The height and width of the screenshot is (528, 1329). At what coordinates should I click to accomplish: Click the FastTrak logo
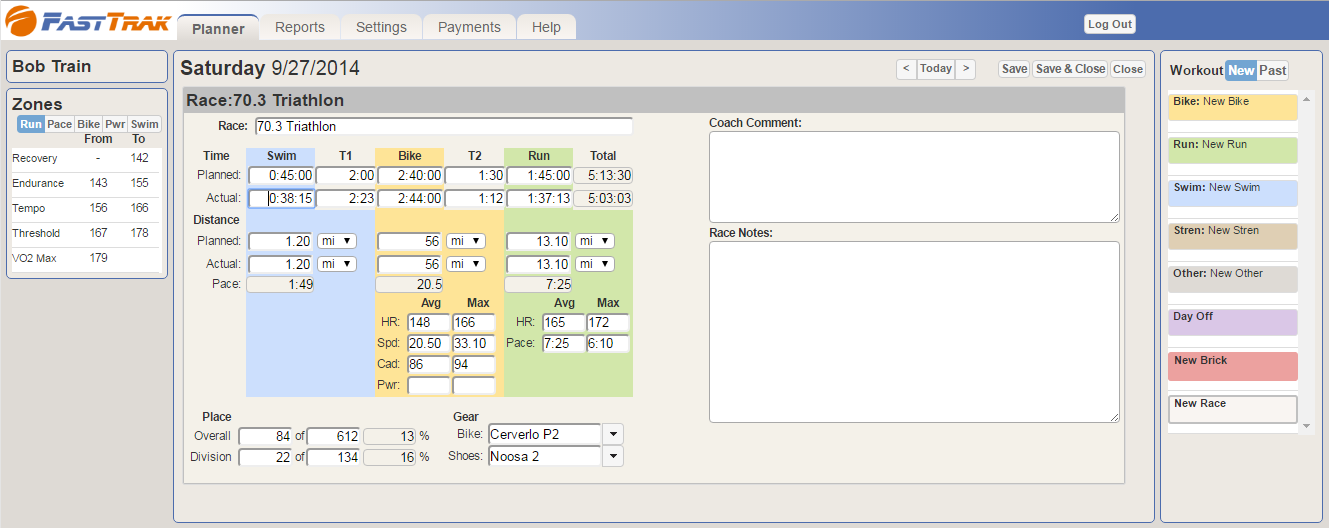(x=88, y=22)
